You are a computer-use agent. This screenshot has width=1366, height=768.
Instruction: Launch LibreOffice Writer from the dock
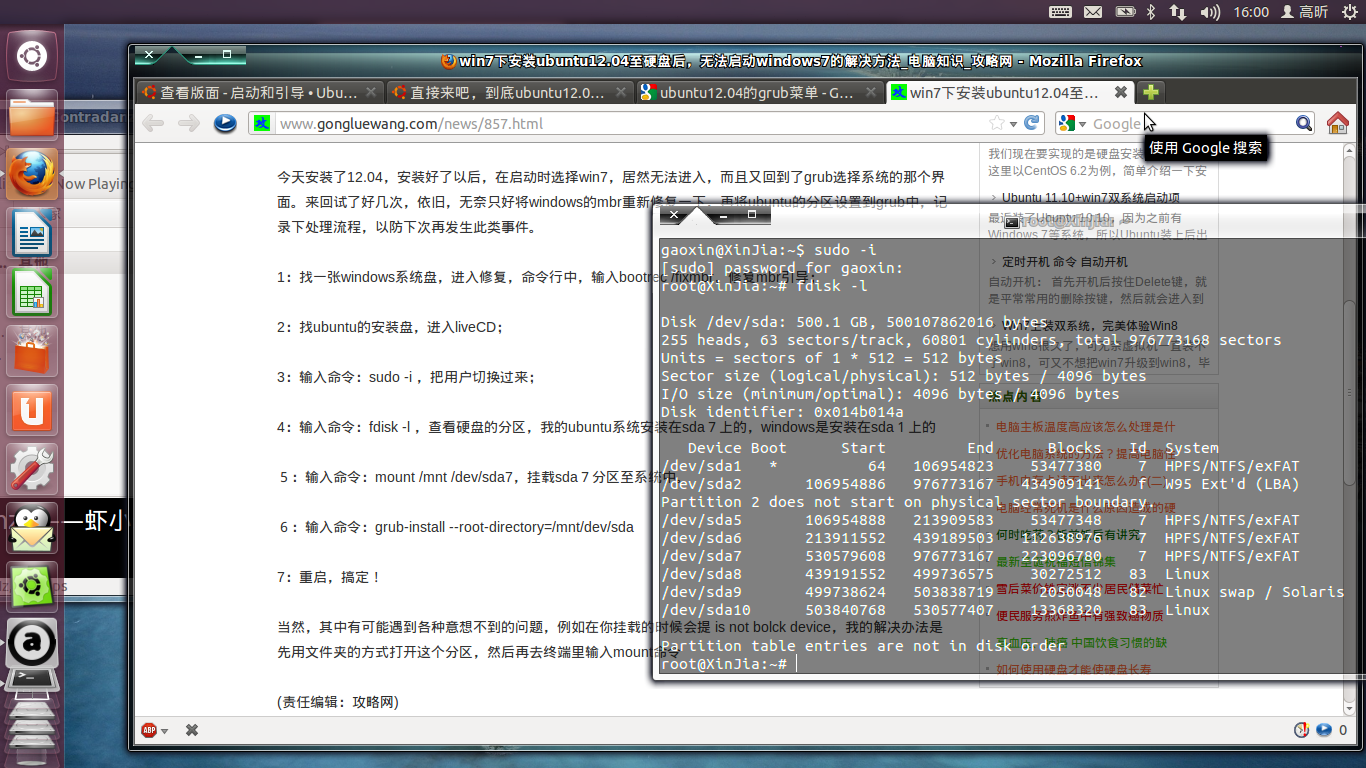coord(32,232)
